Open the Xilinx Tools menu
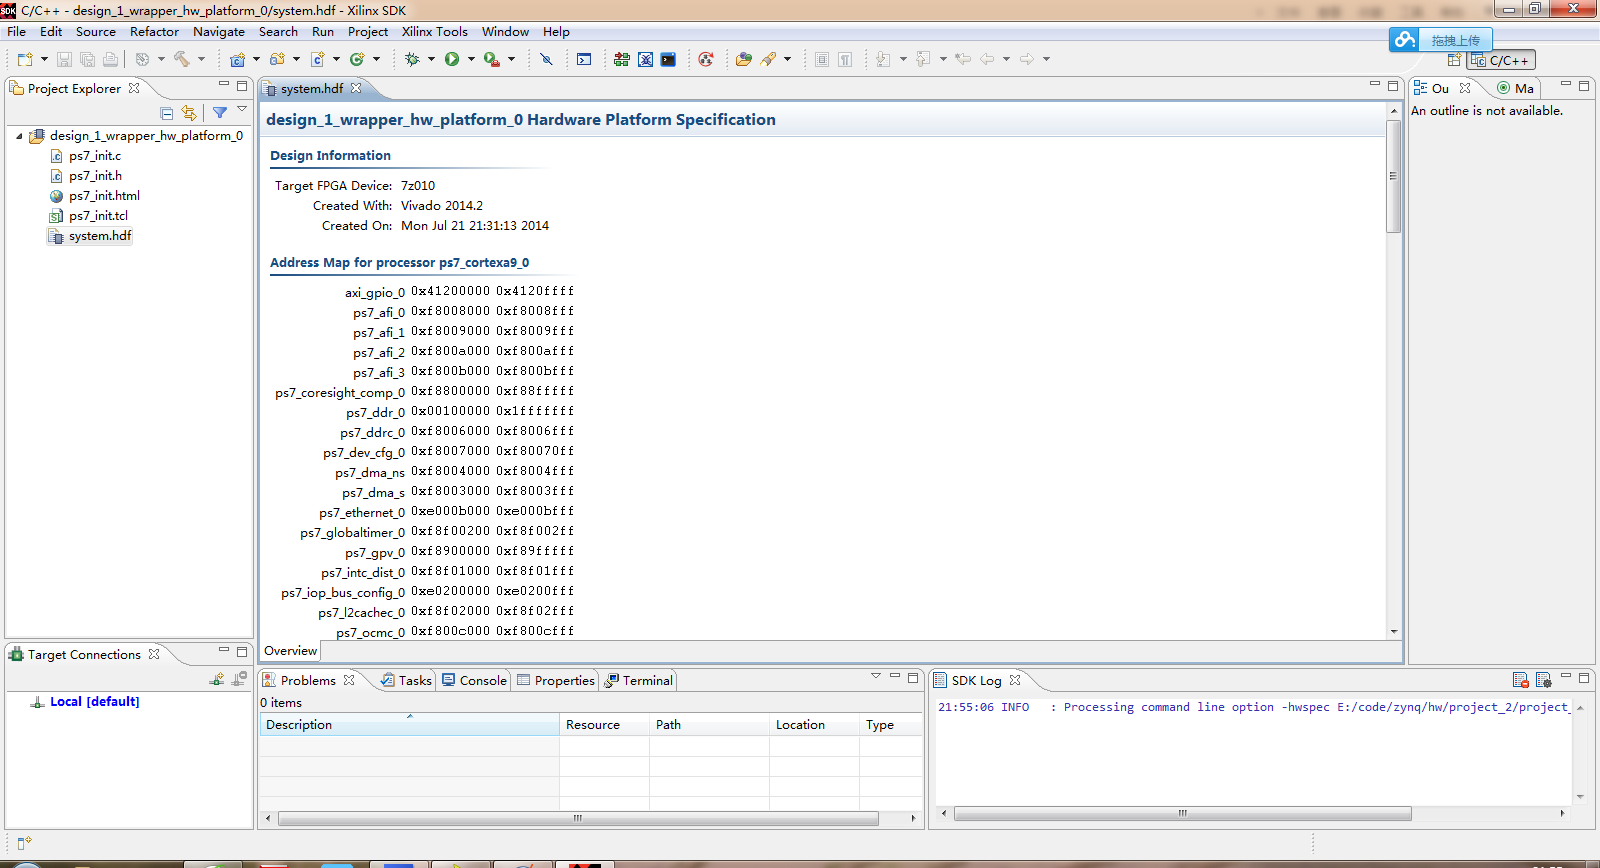 point(434,32)
